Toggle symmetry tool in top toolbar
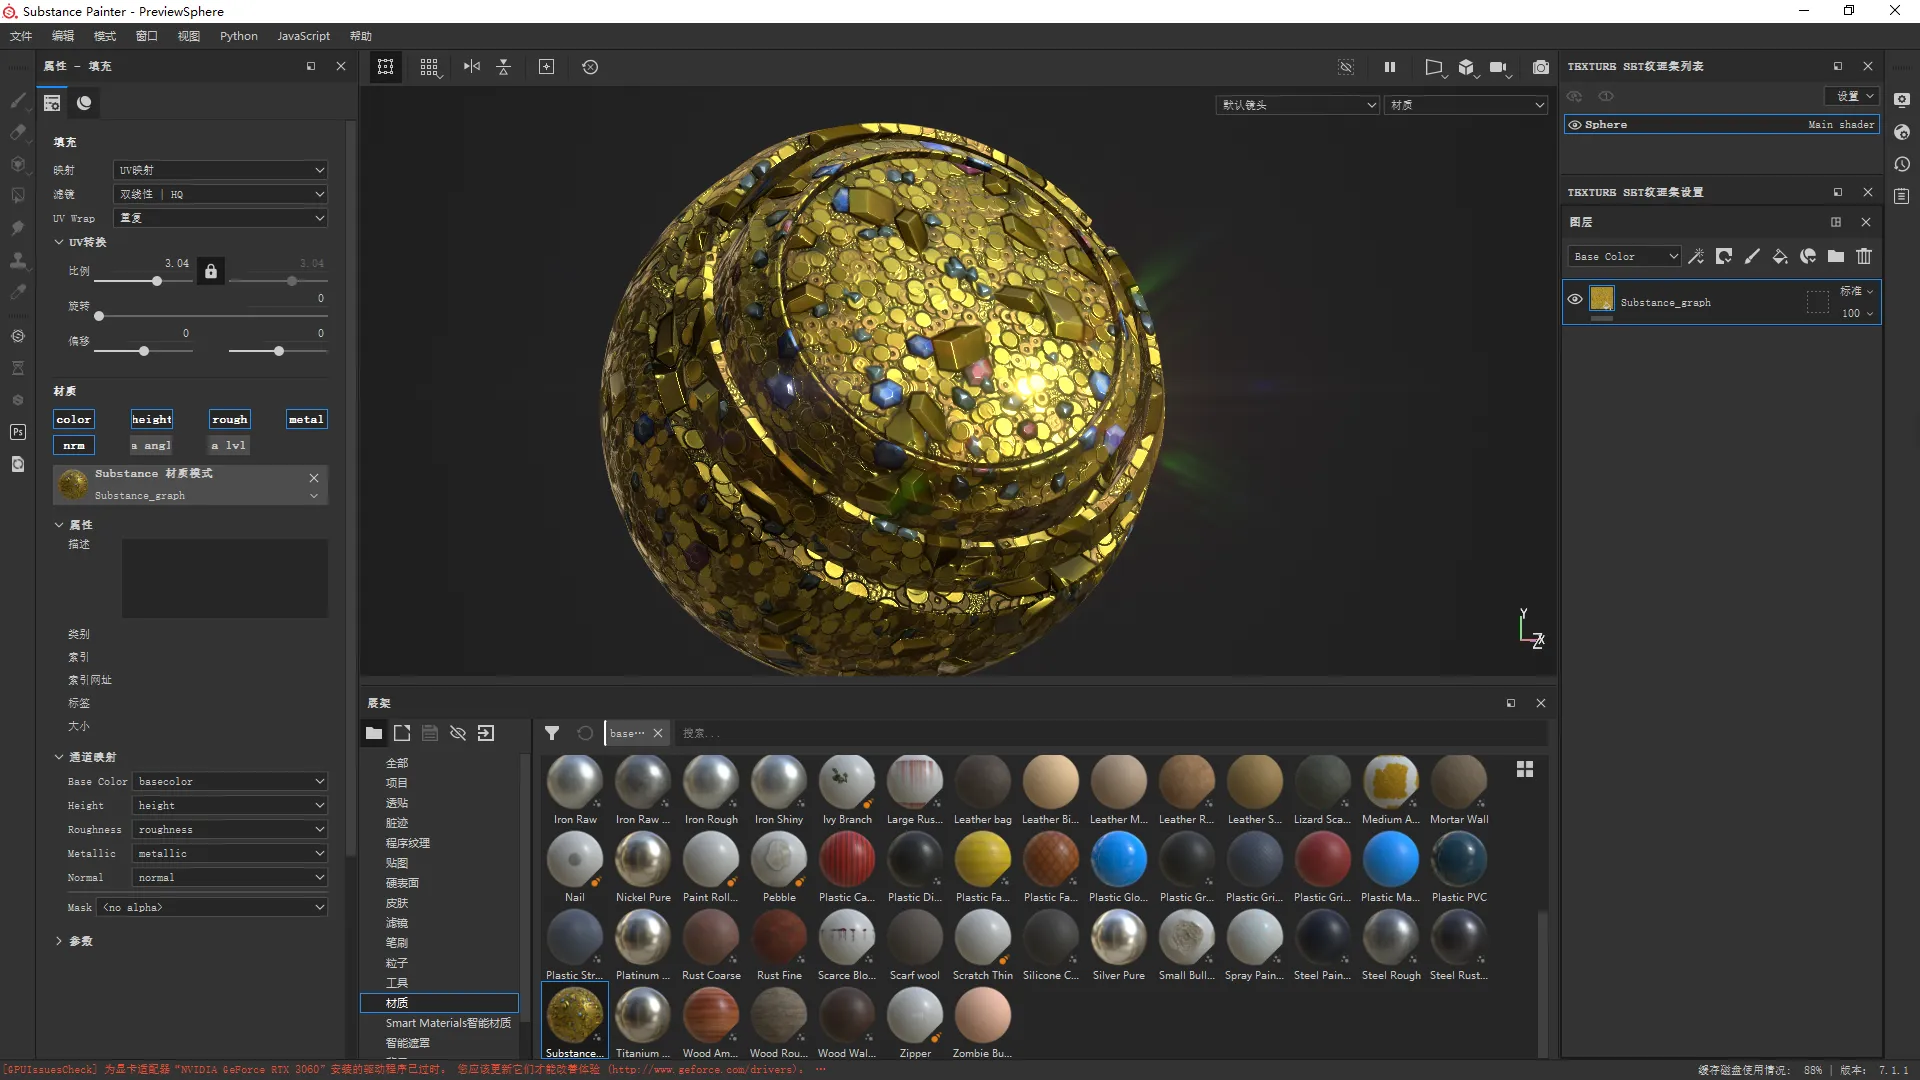1920x1080 pixels. [x=471, y=67]
